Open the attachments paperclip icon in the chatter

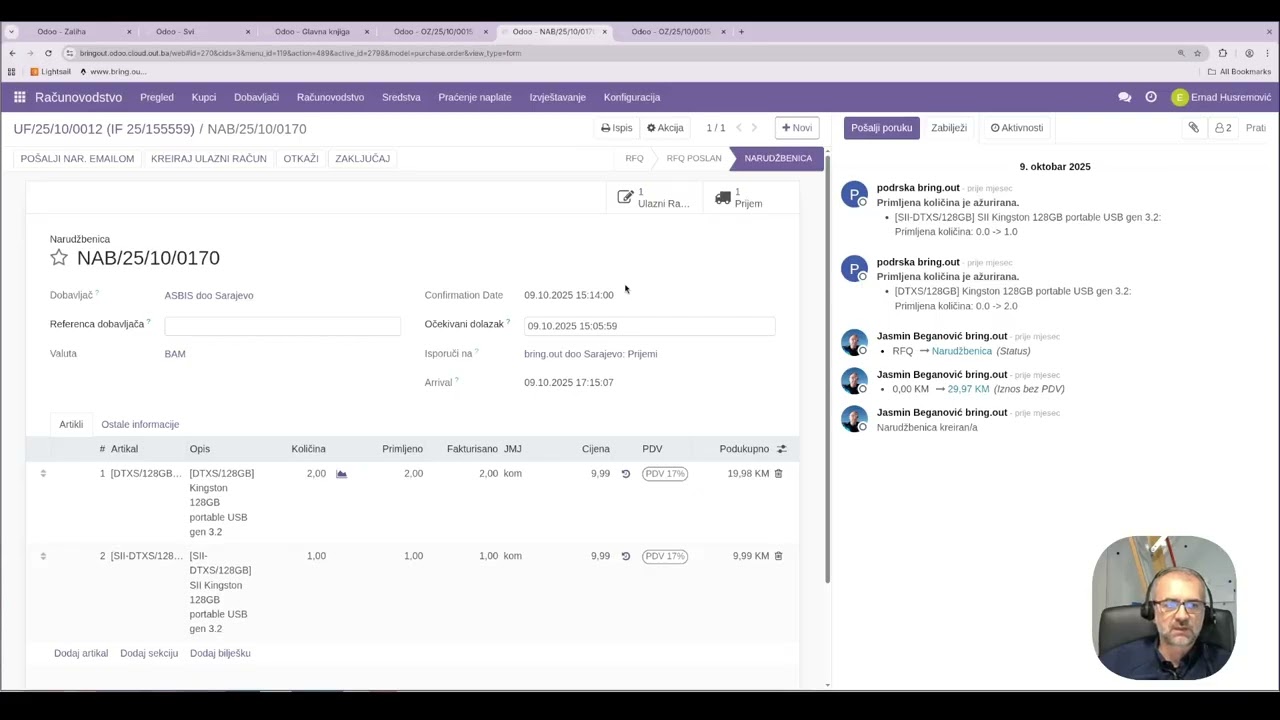1193,128
